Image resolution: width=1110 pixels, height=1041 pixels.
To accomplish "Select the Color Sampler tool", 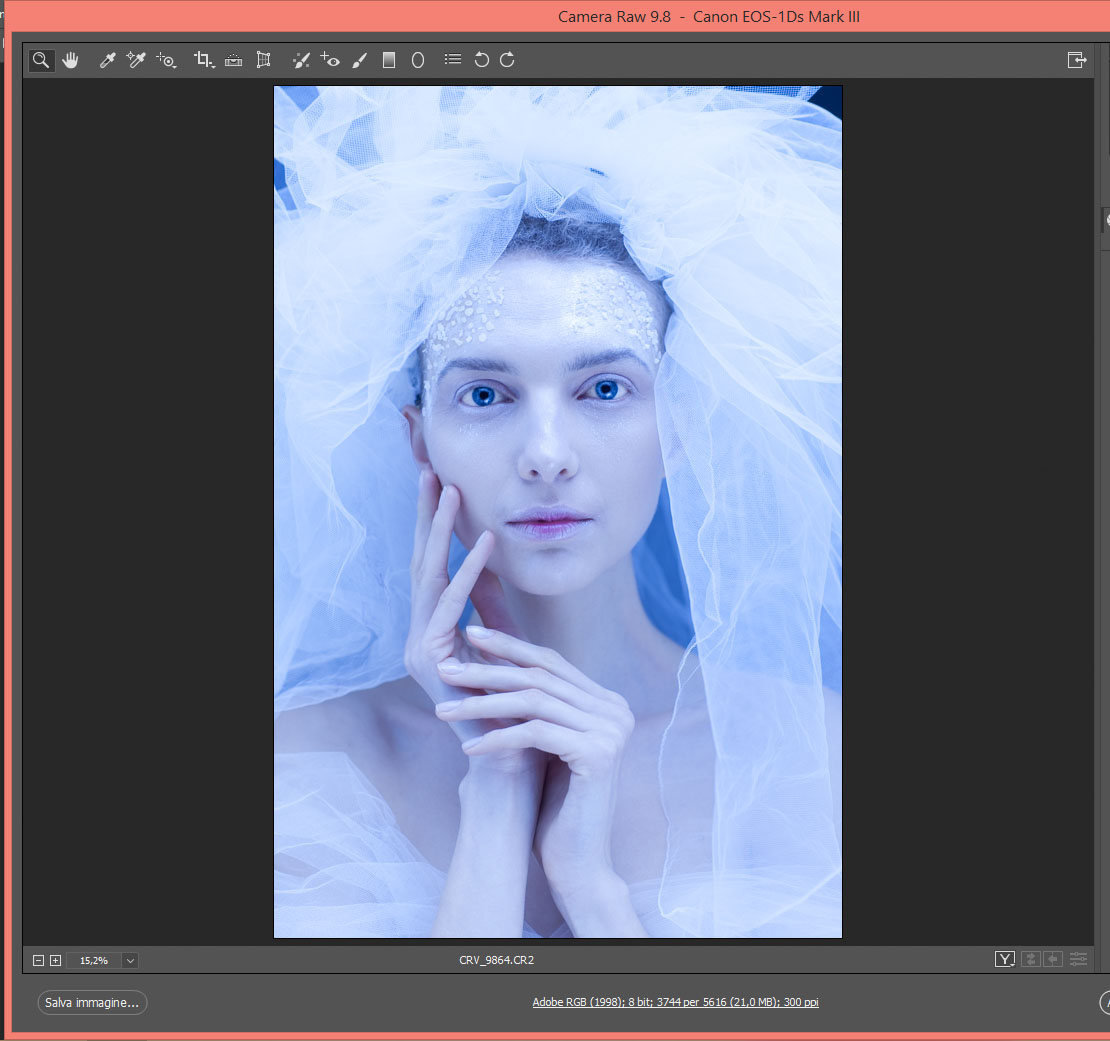I will click(136, 60).
